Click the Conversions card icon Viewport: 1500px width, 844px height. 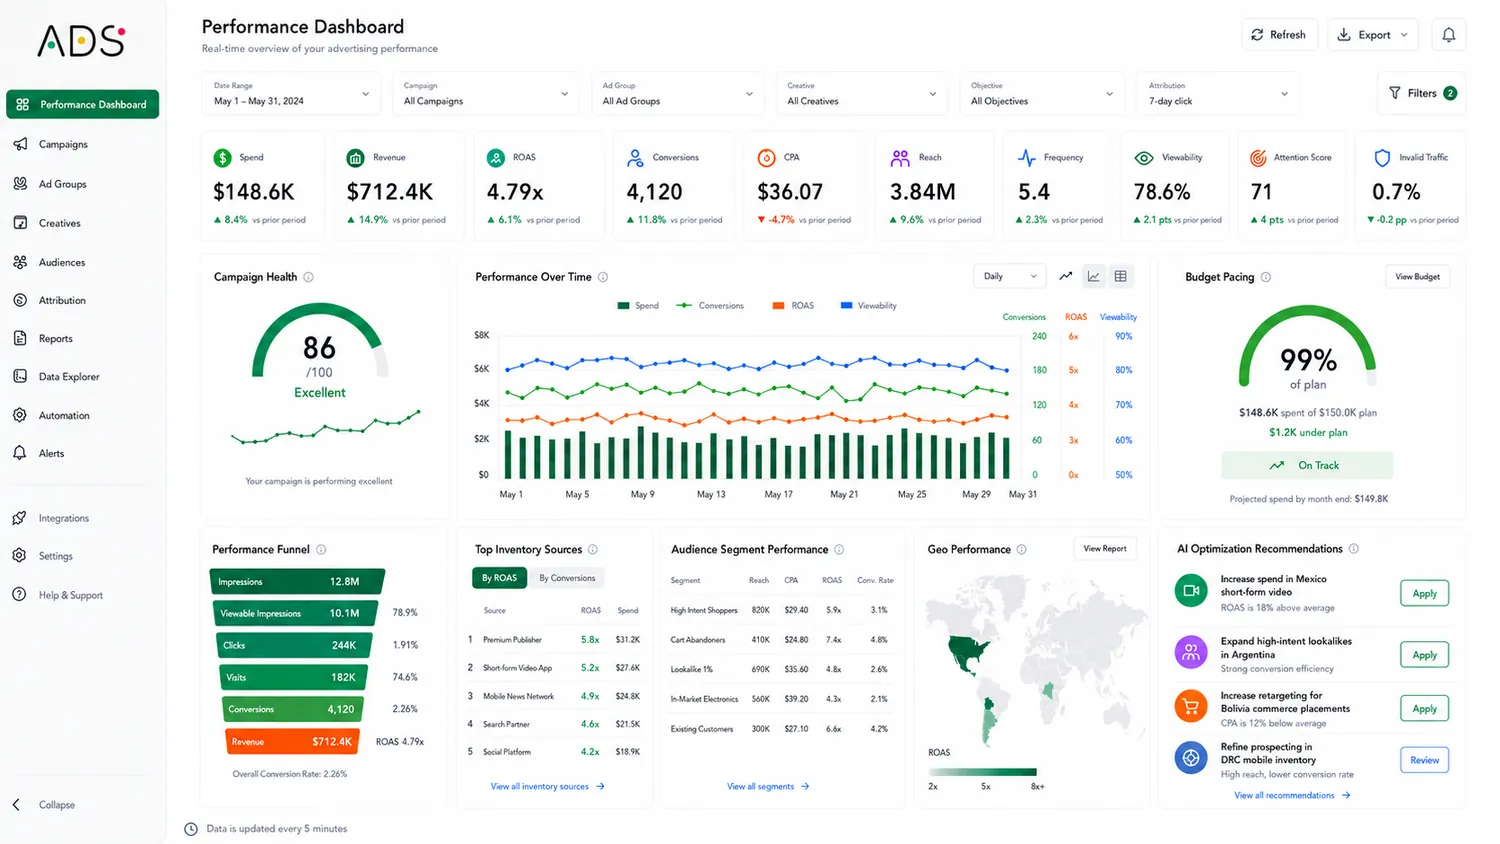[x=635, y=158]
